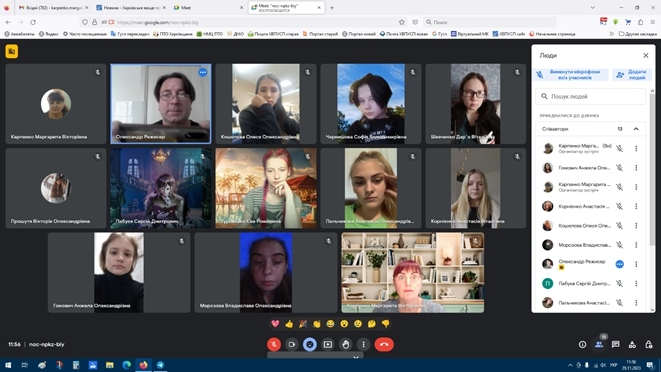Raise hand using the hand icon
The height and width of the screenshot is (372, 661).
click(x=346, y=345)
